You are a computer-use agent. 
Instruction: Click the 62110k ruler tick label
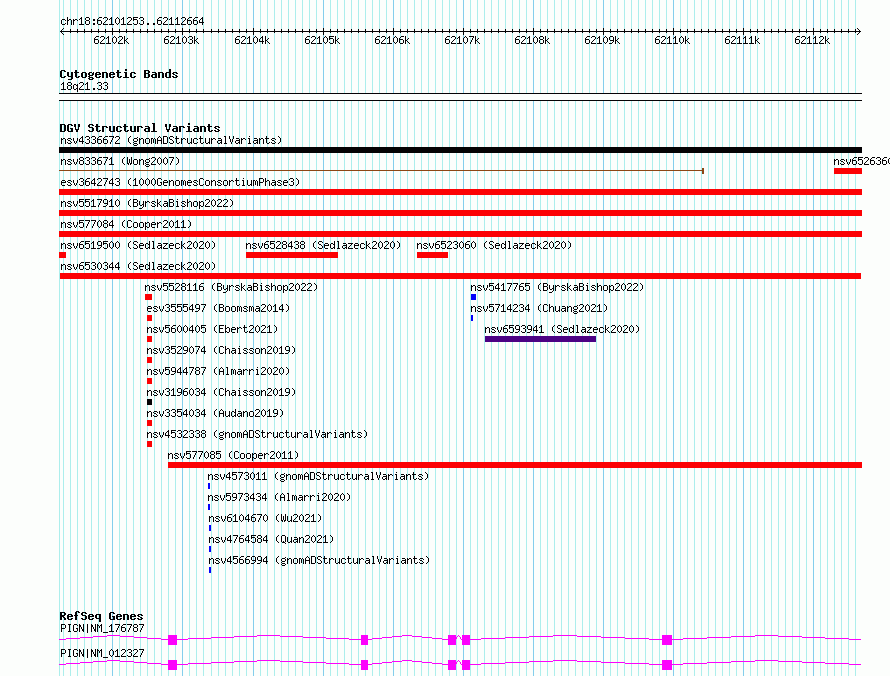click(x=672, y=40)
